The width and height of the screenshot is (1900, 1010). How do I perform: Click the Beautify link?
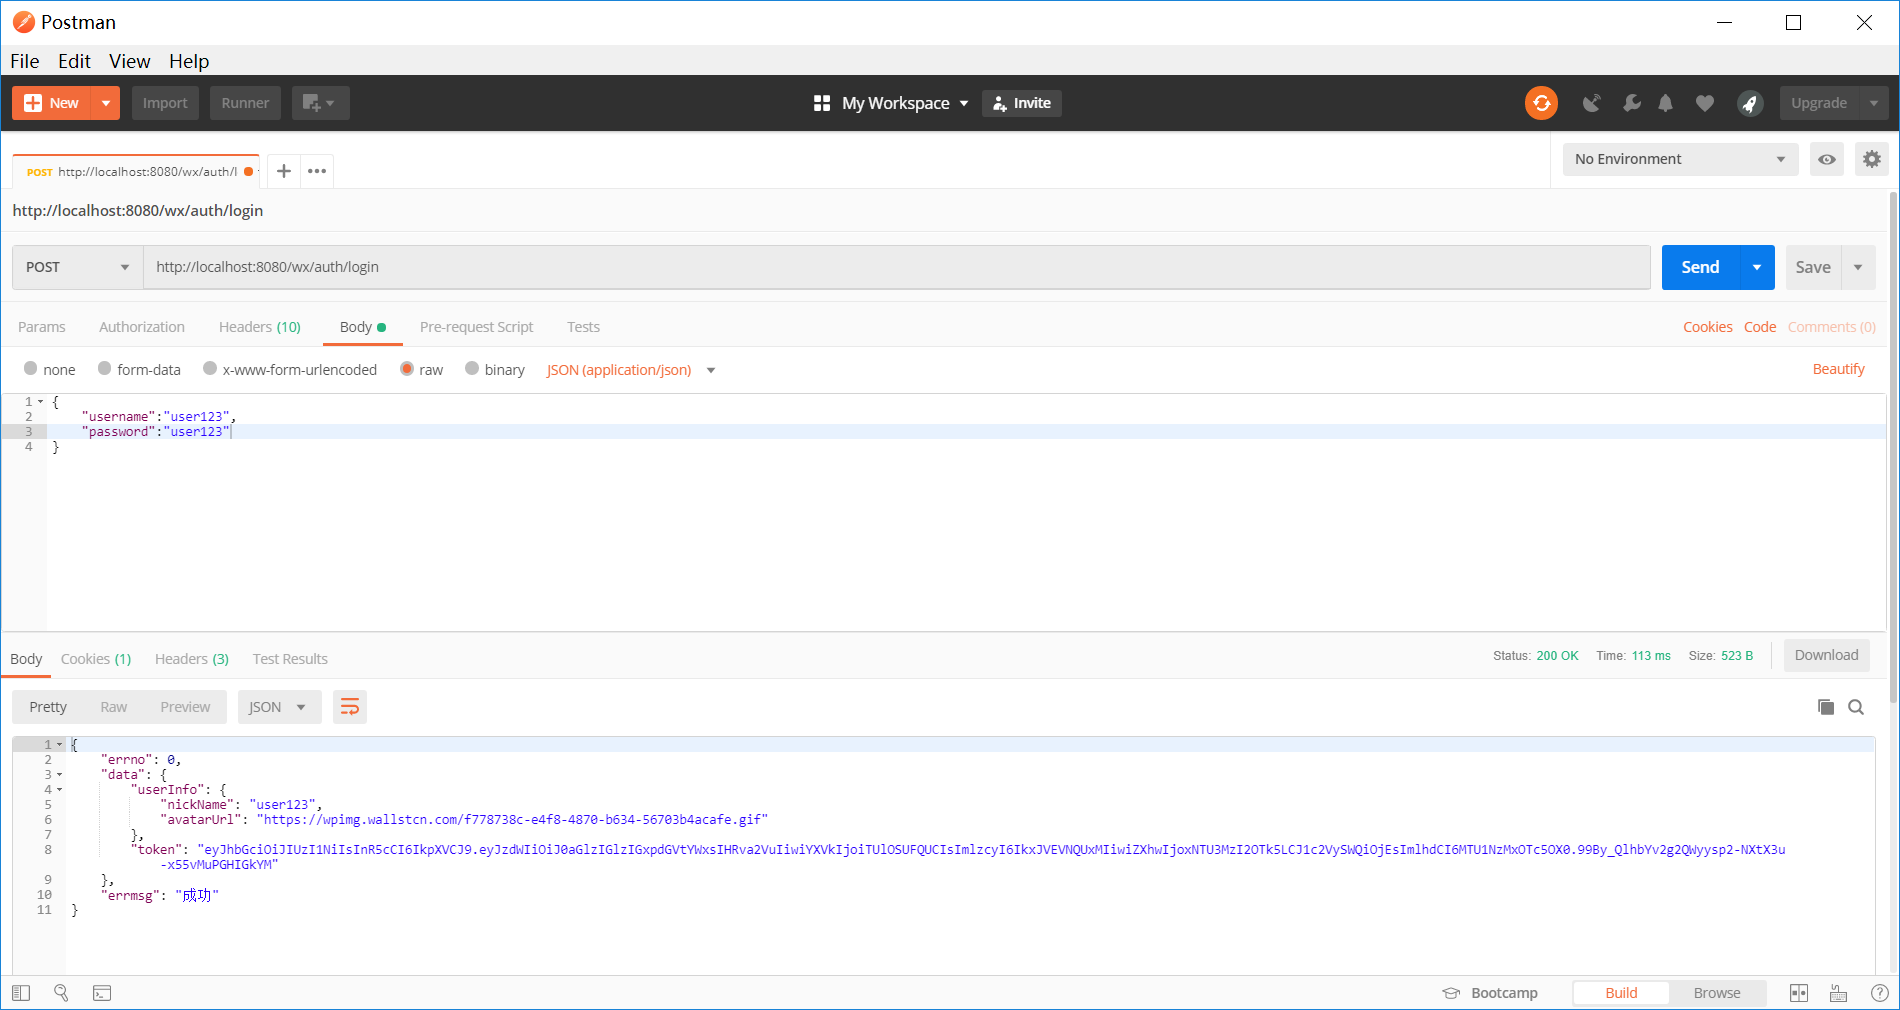(1838, 369)
